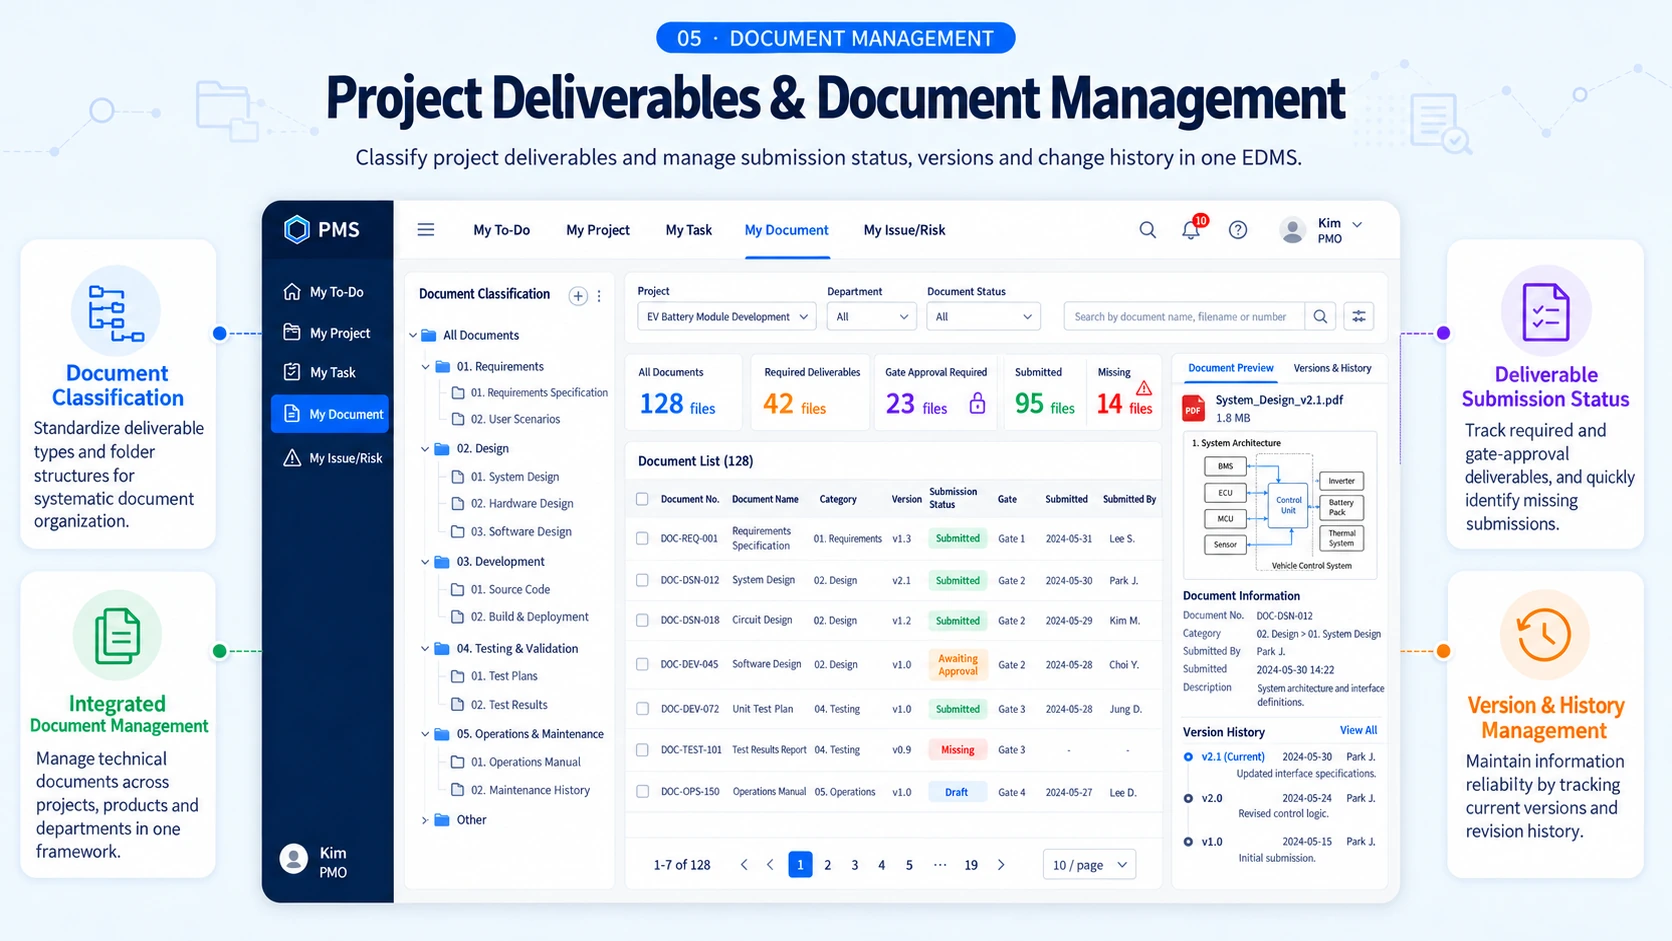The width and height of the screenshot is (1672, 941).
Task: Open the Versions & History tab
Action: [1332, 368]
